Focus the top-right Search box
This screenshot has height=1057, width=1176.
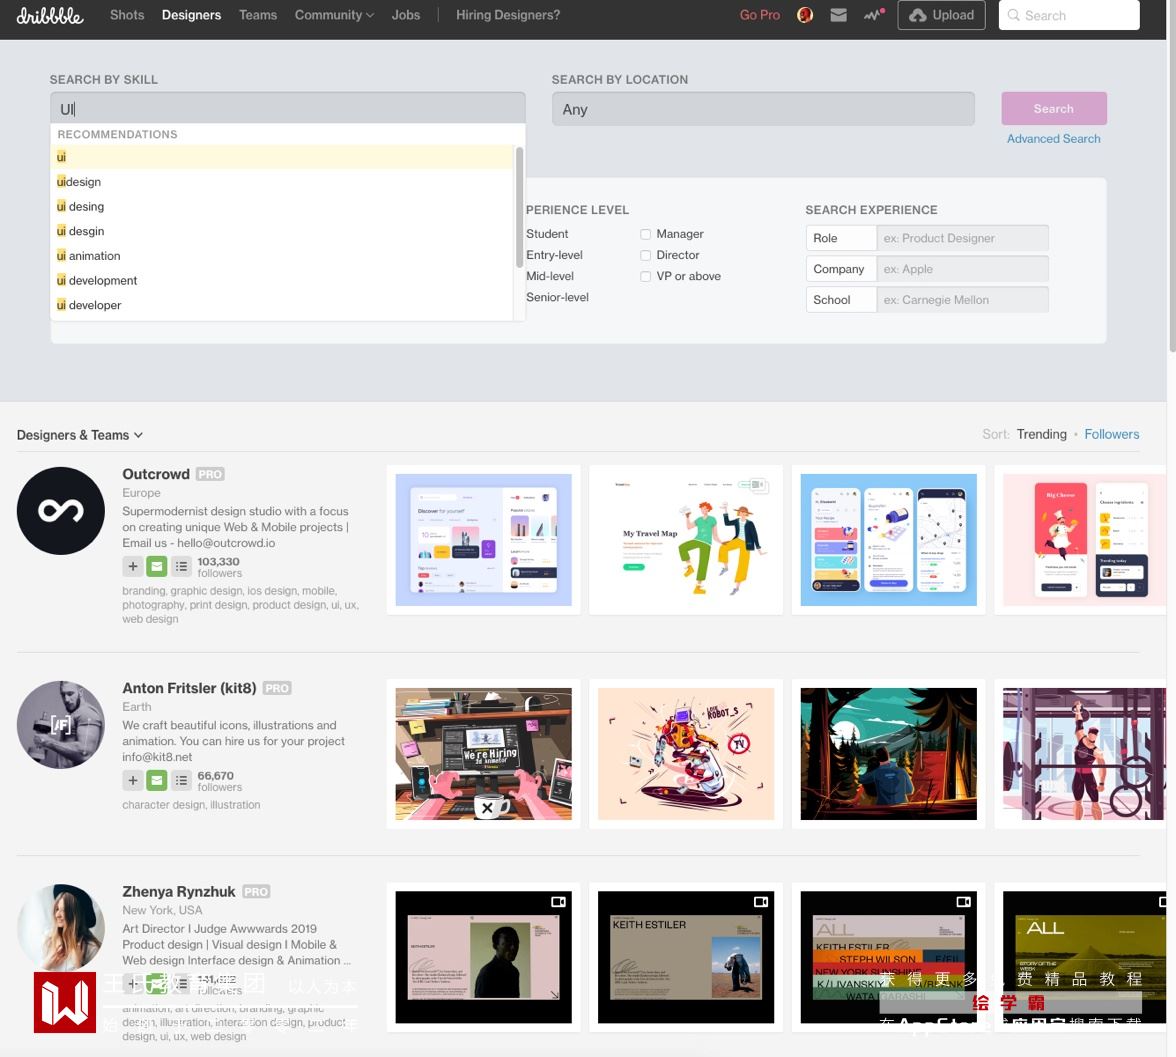(1069, 15)
